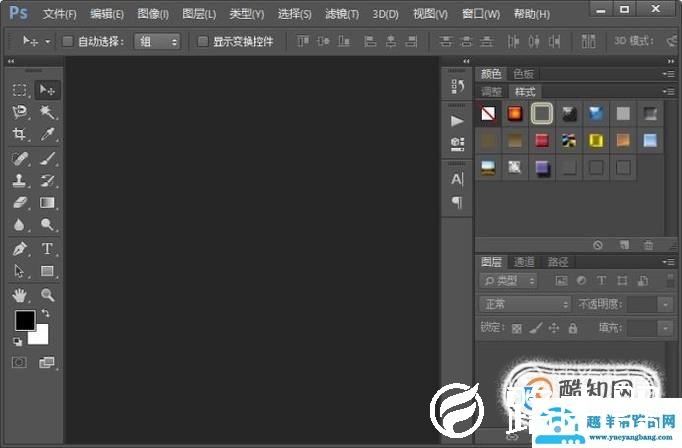This screenshot has width=682, height=448.
Task: Open the 文件(F) menu
Action: [x=60, y=14]
